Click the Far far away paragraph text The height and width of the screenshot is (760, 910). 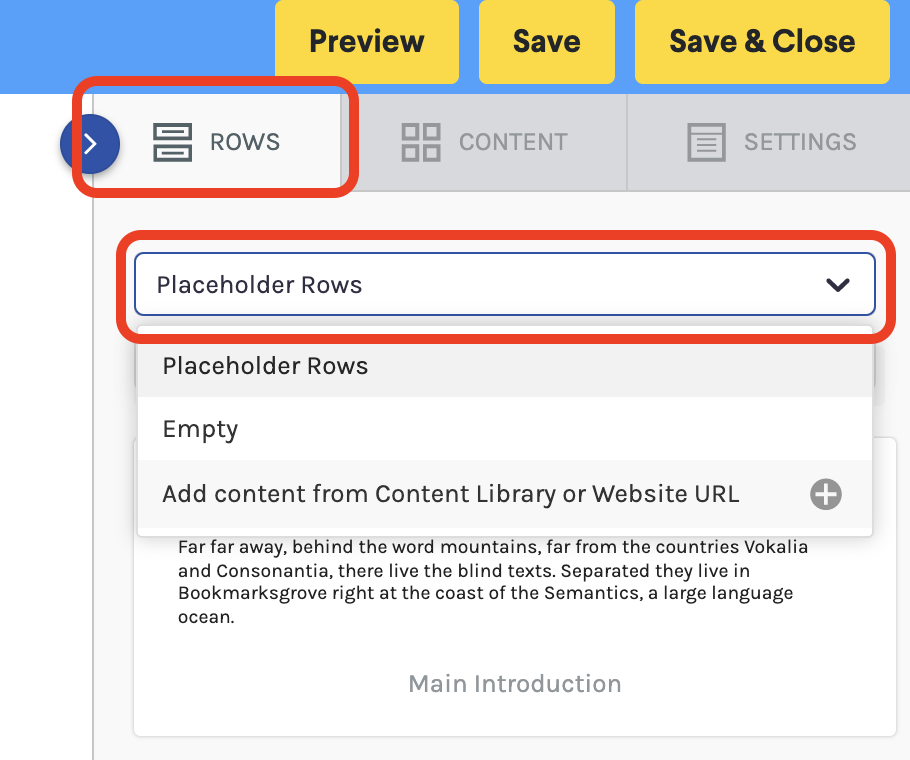point(493,582)
